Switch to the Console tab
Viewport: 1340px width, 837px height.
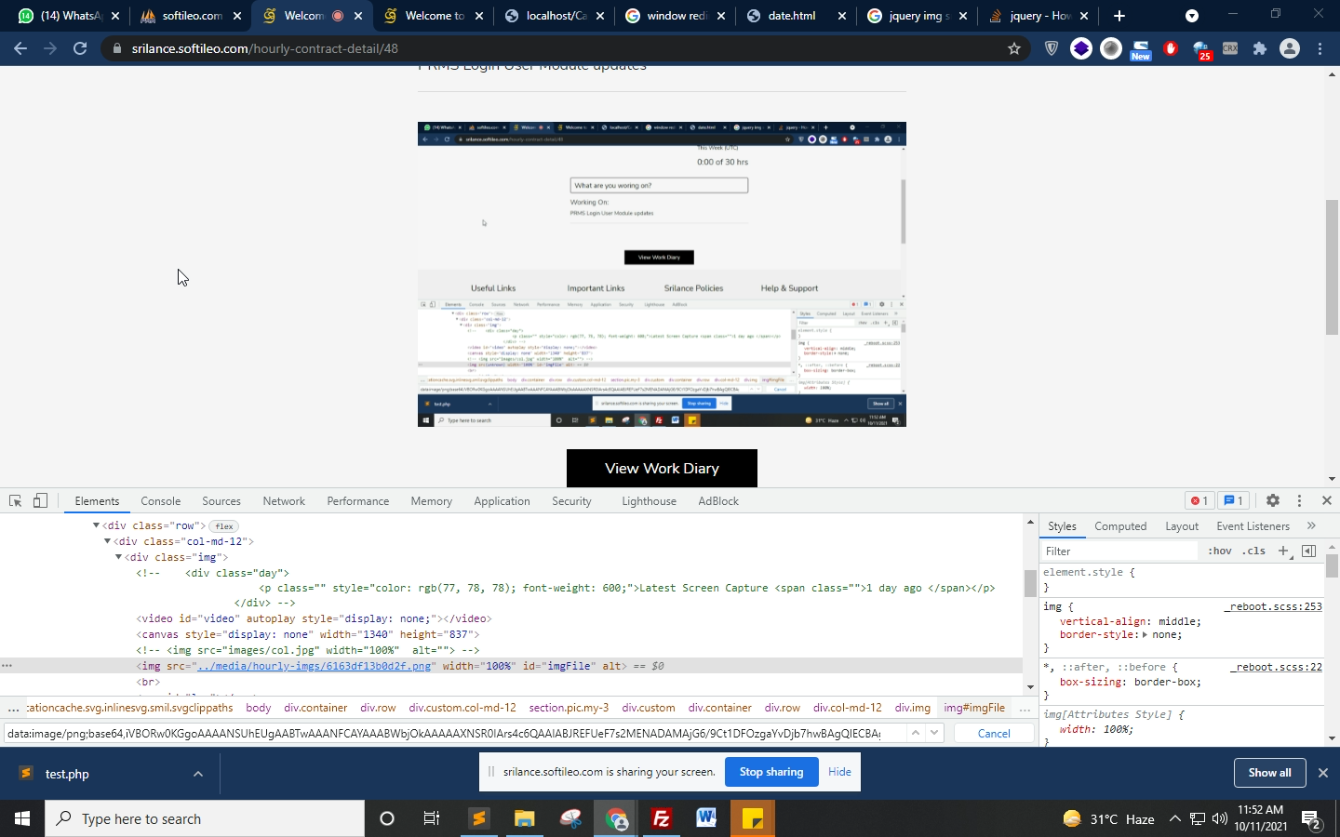(160, 501)
